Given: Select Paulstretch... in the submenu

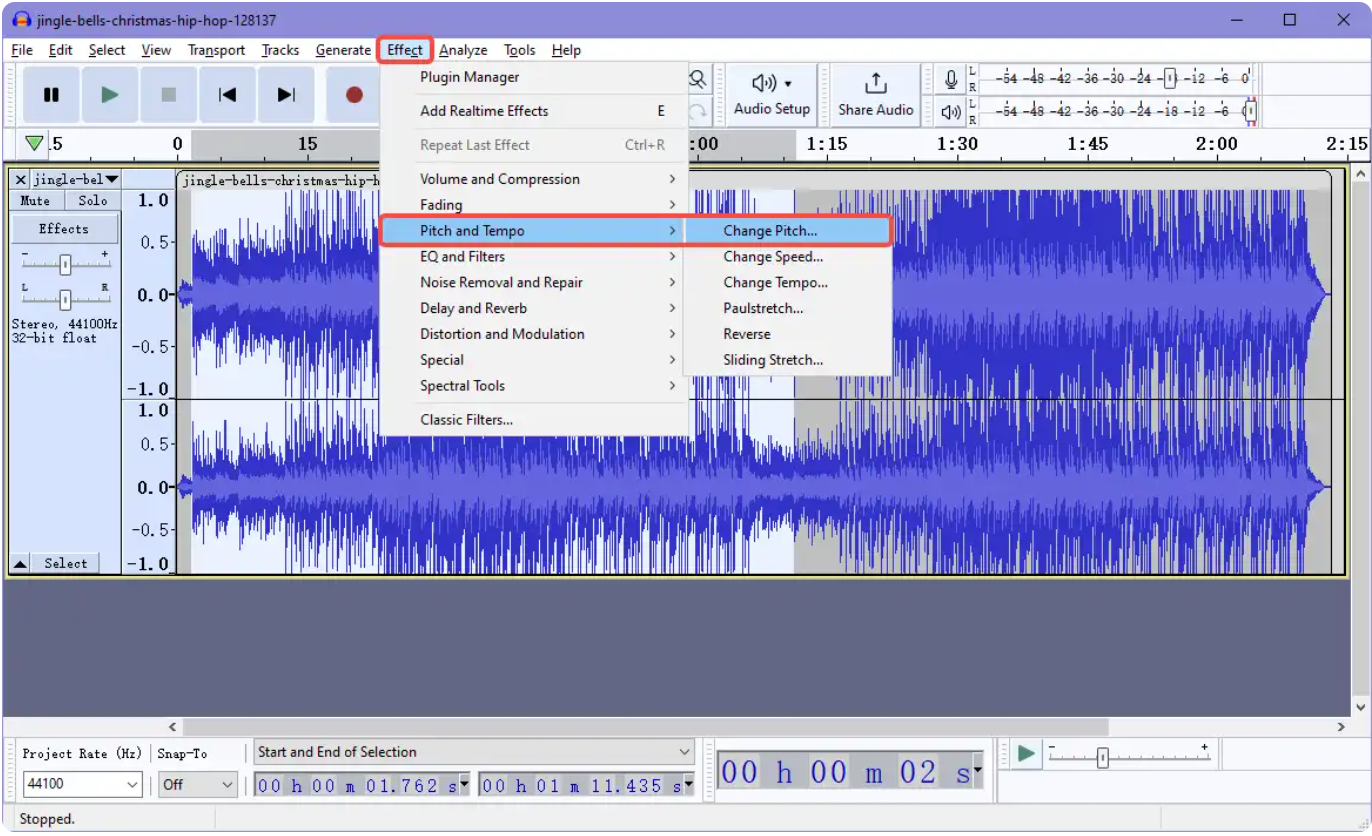Looking at the screenshot, I should [788, 309].
